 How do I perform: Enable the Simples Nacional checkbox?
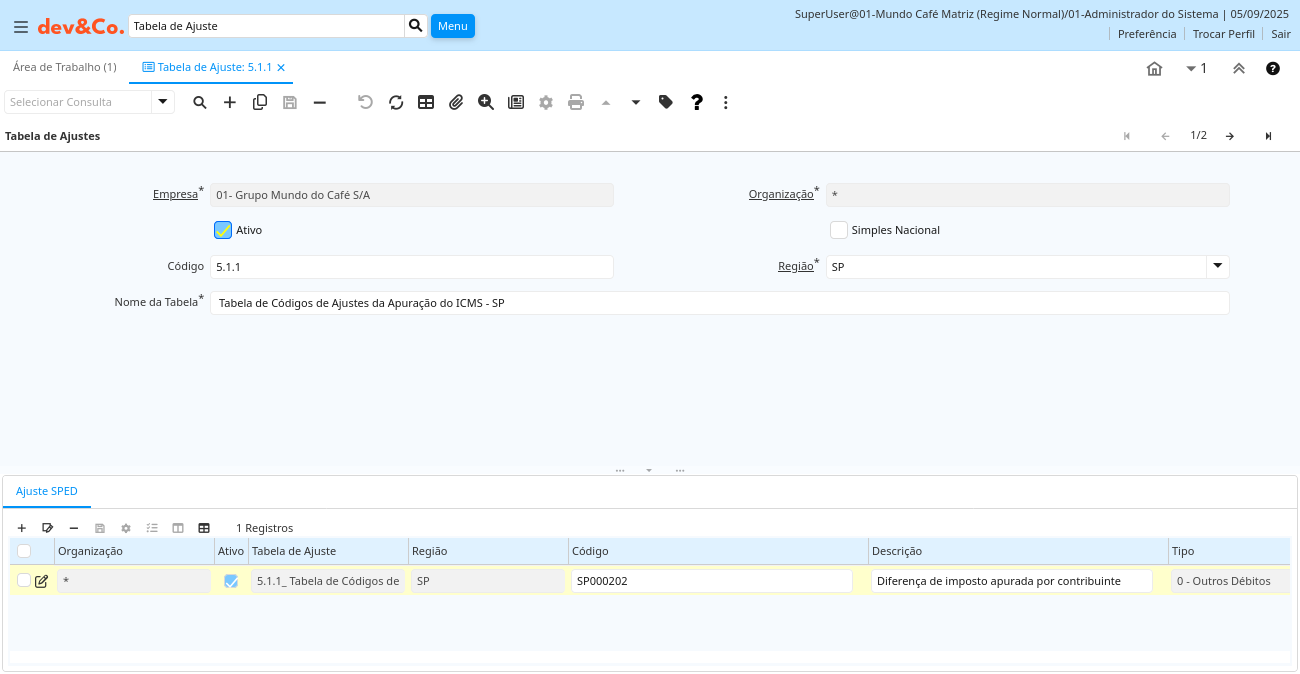tap(839, 230)
